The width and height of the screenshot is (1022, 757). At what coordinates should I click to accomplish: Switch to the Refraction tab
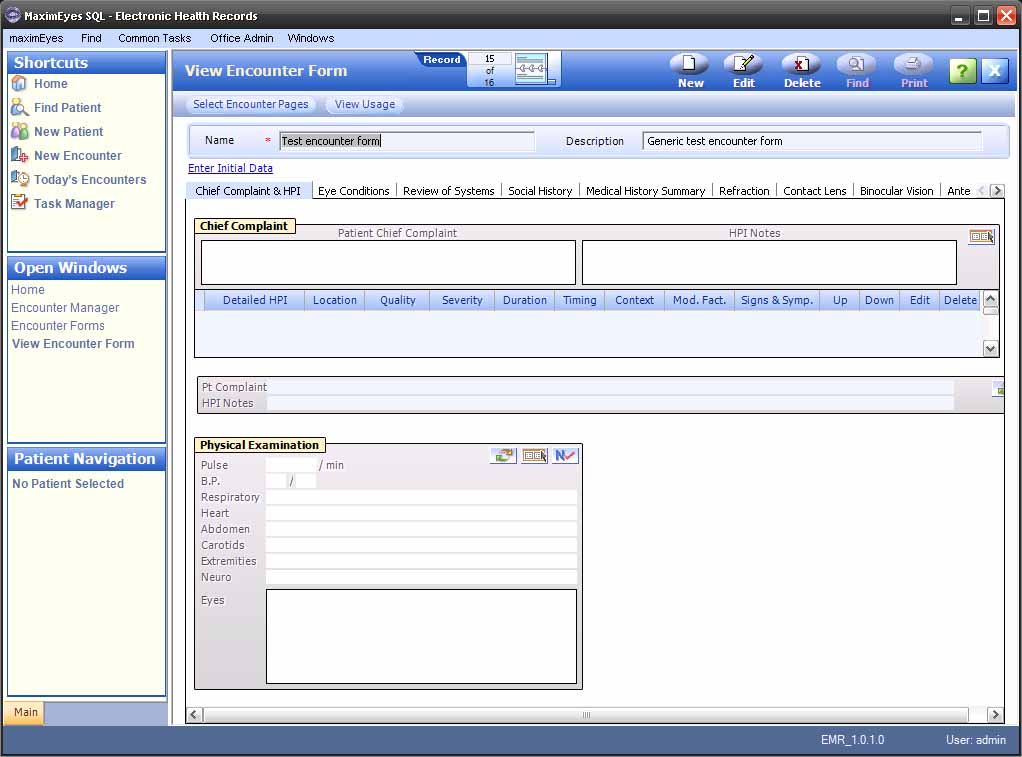(744, 191)
